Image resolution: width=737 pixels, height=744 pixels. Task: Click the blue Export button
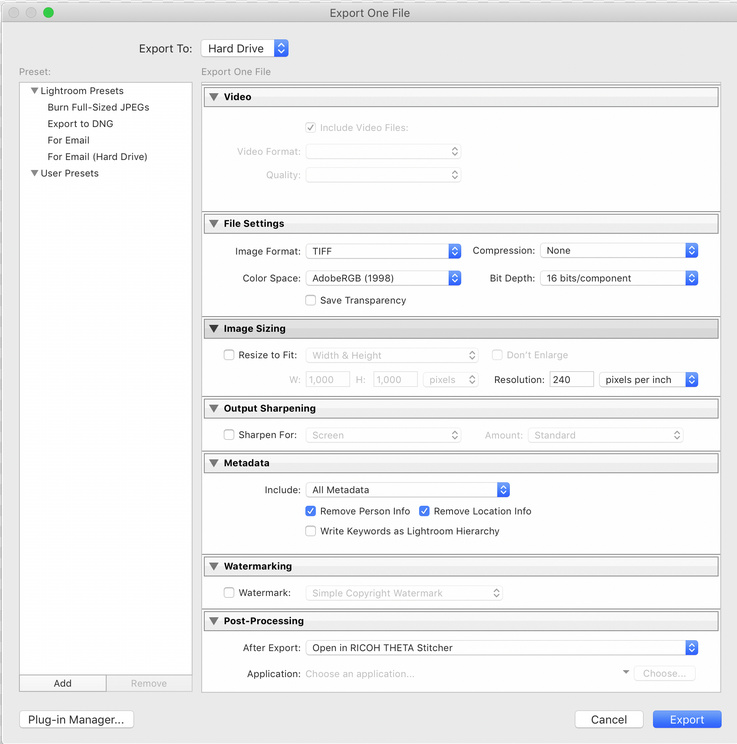[687, 719]
